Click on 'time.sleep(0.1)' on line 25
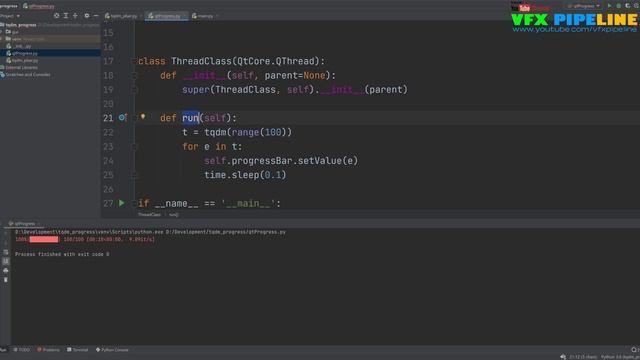 tap(245, 175)
